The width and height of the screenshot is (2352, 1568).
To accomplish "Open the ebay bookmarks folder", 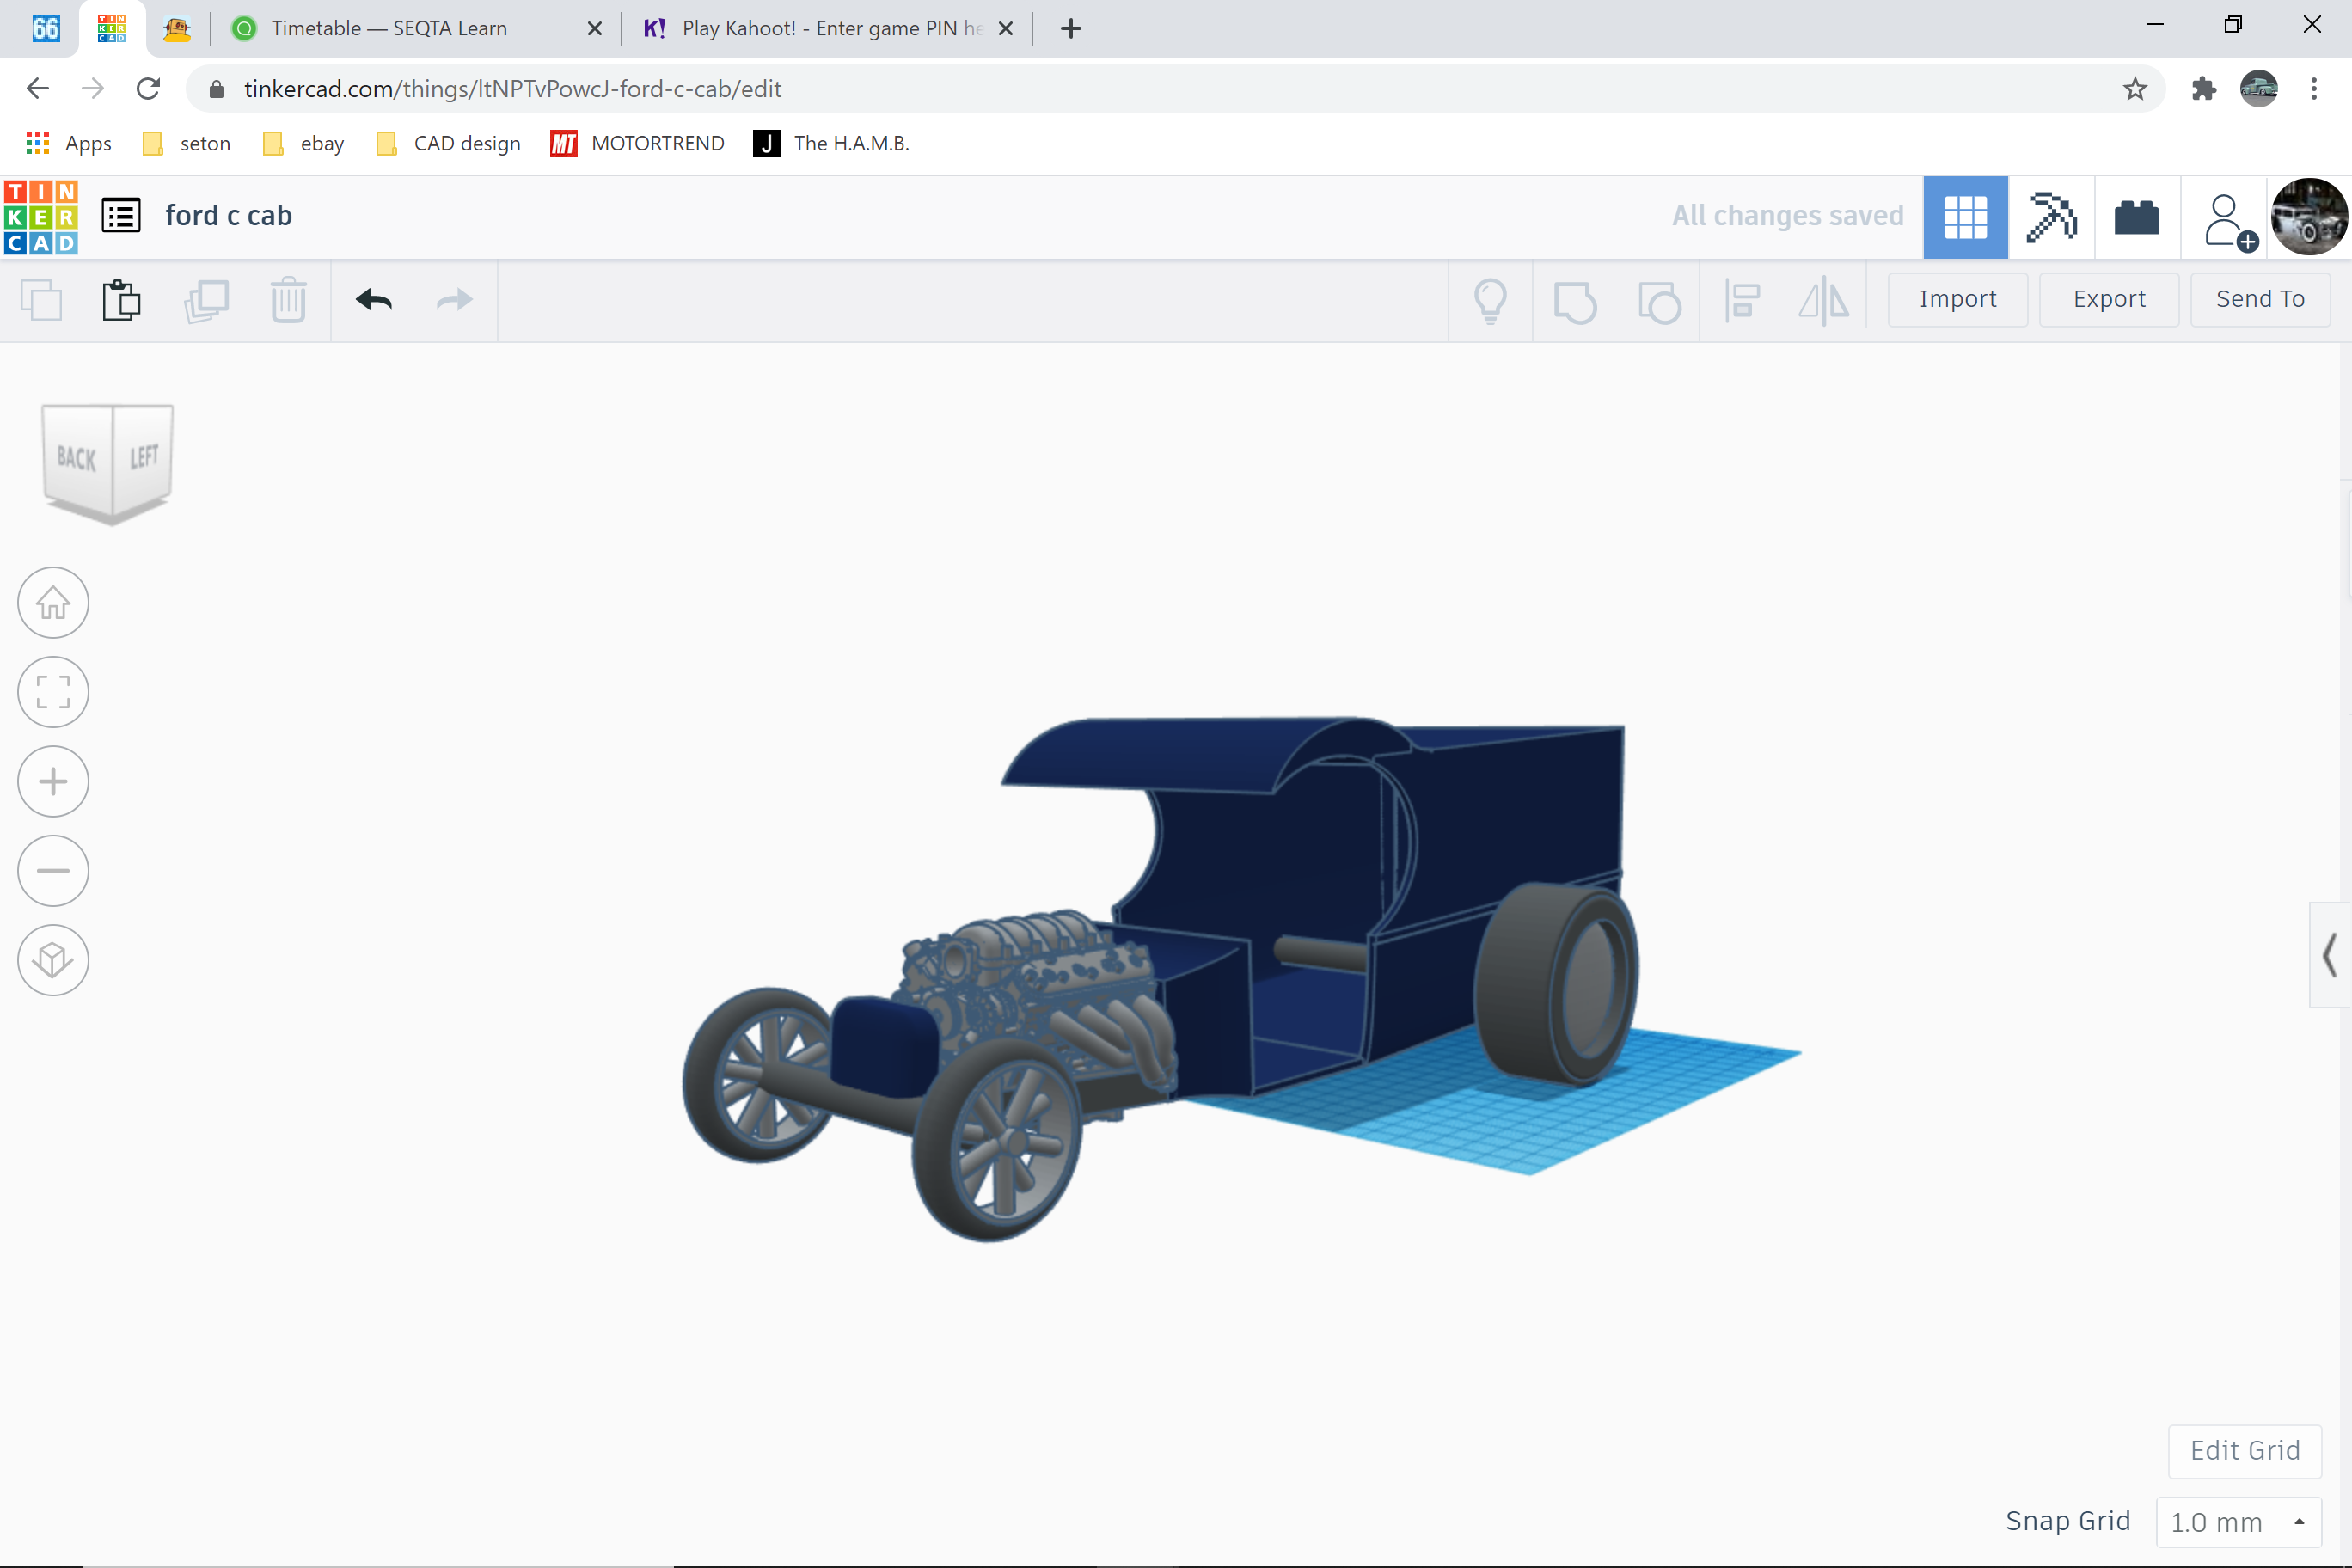I will click(x=304, y=143).
